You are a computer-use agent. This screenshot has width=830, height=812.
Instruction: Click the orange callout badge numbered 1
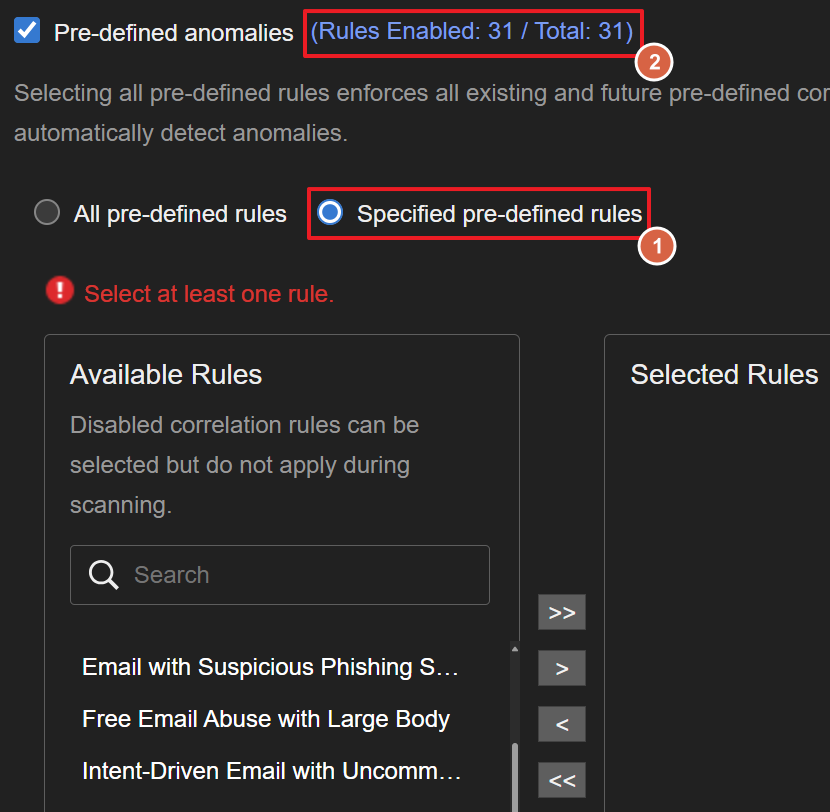coord(657,245)
